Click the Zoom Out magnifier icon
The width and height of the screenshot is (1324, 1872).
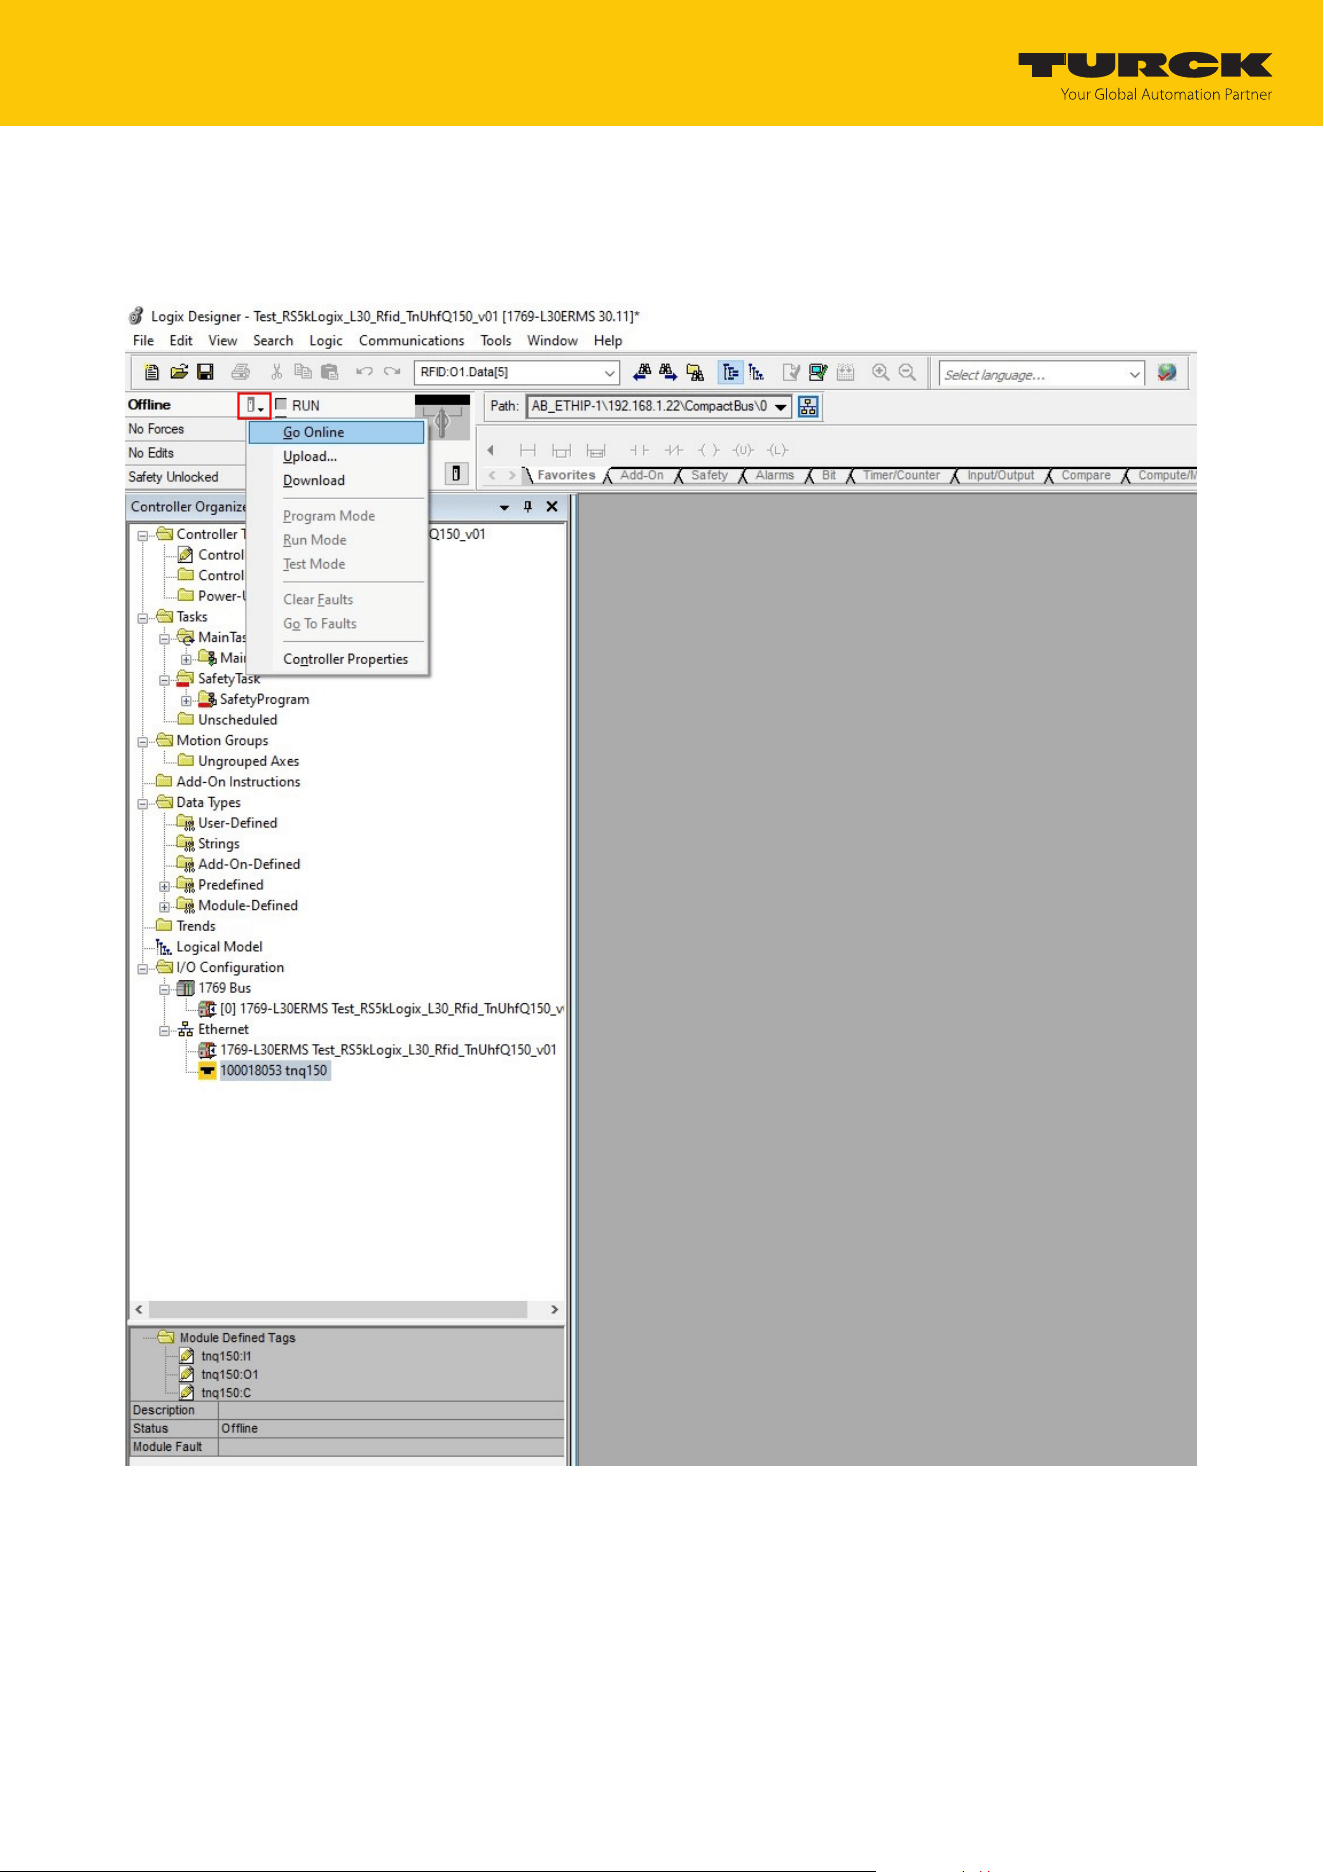click(x=908, y=373)
